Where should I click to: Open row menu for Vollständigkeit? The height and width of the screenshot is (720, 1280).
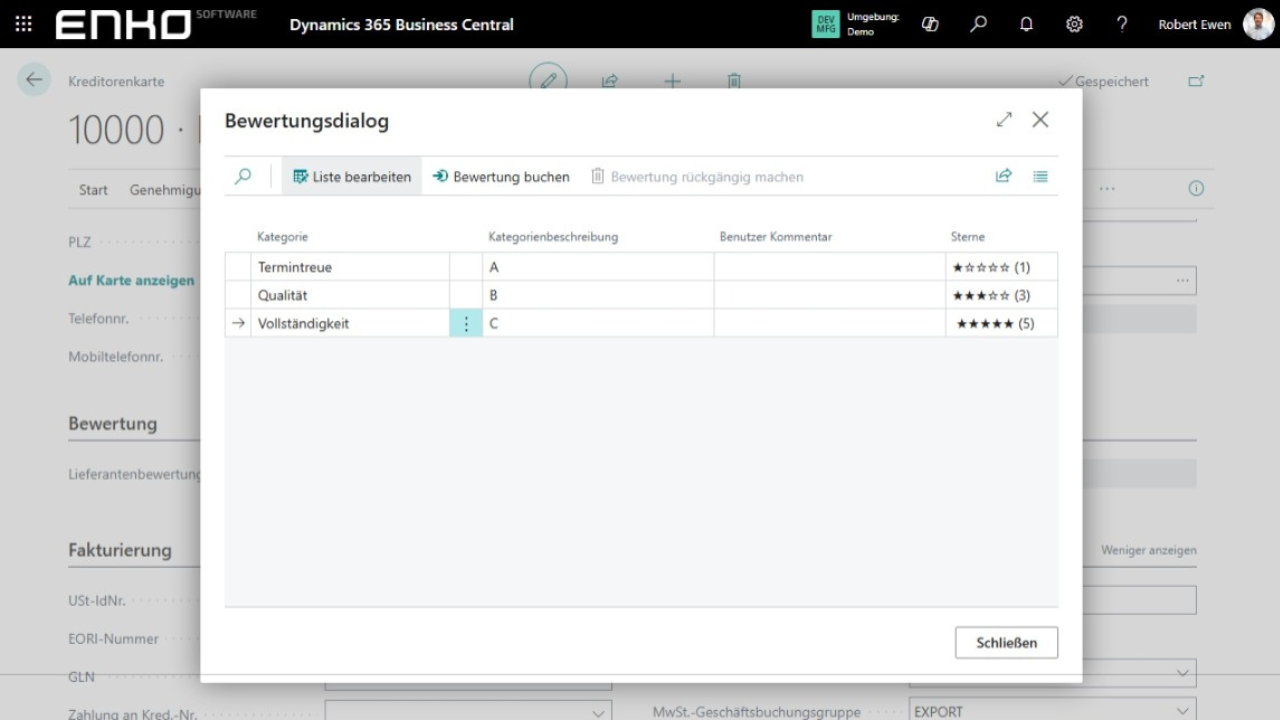click(466, 323)
